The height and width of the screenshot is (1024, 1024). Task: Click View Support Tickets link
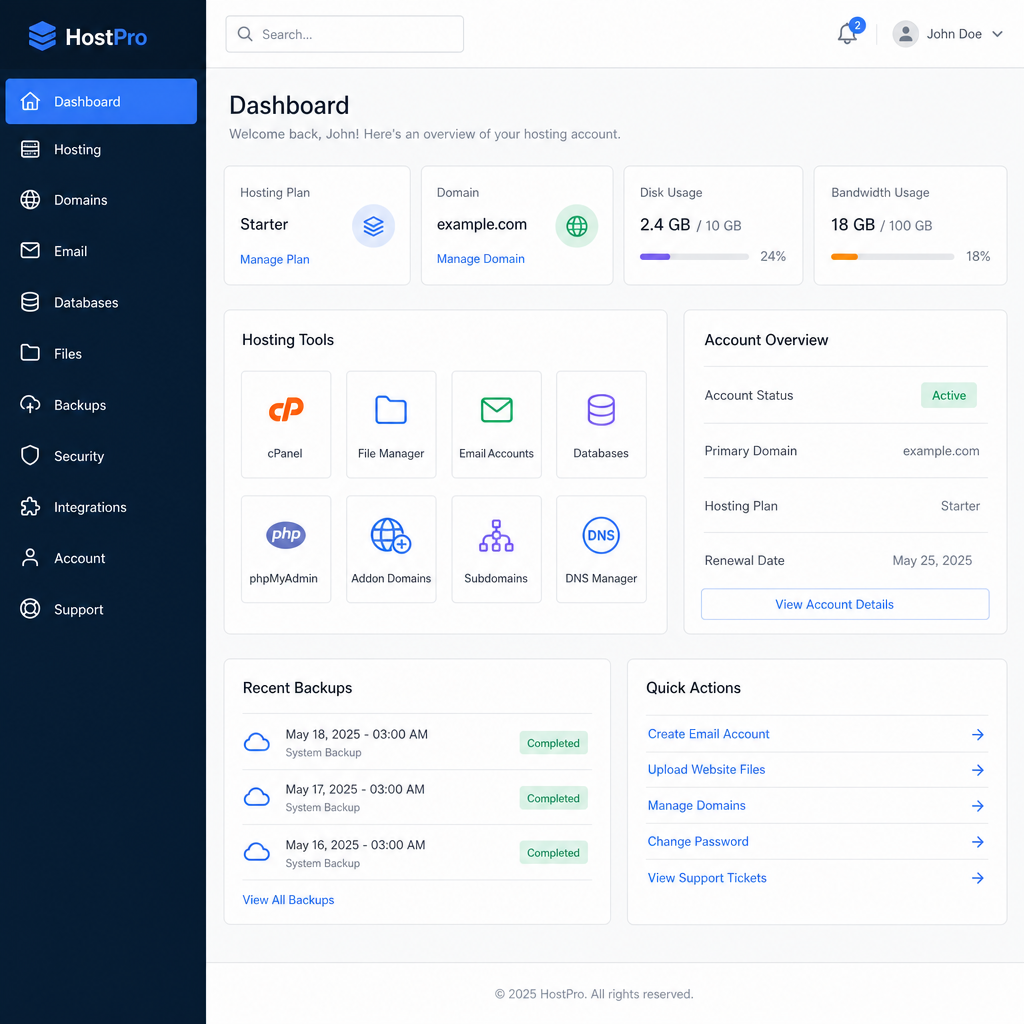(707, 878)
